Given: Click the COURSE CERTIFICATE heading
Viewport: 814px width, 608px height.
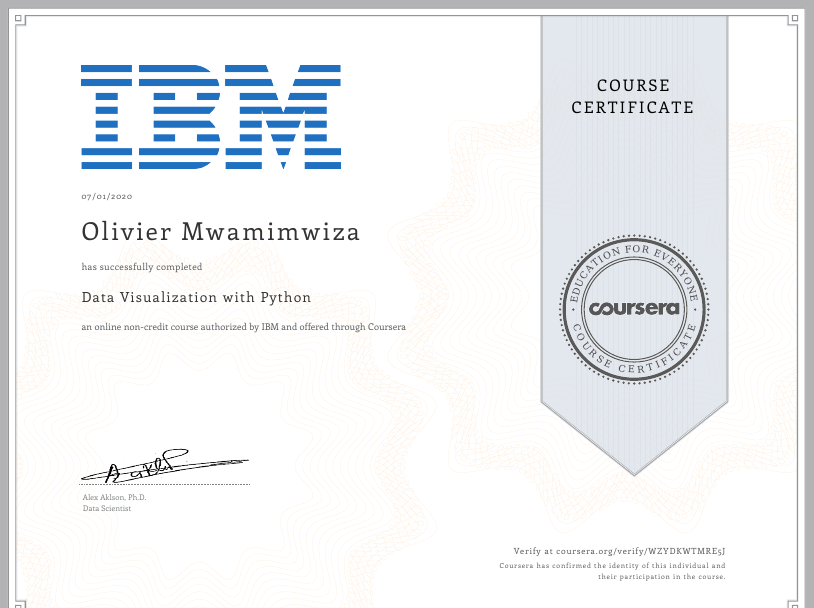Looking at the screenshot, I should click(x=633, y=97).
